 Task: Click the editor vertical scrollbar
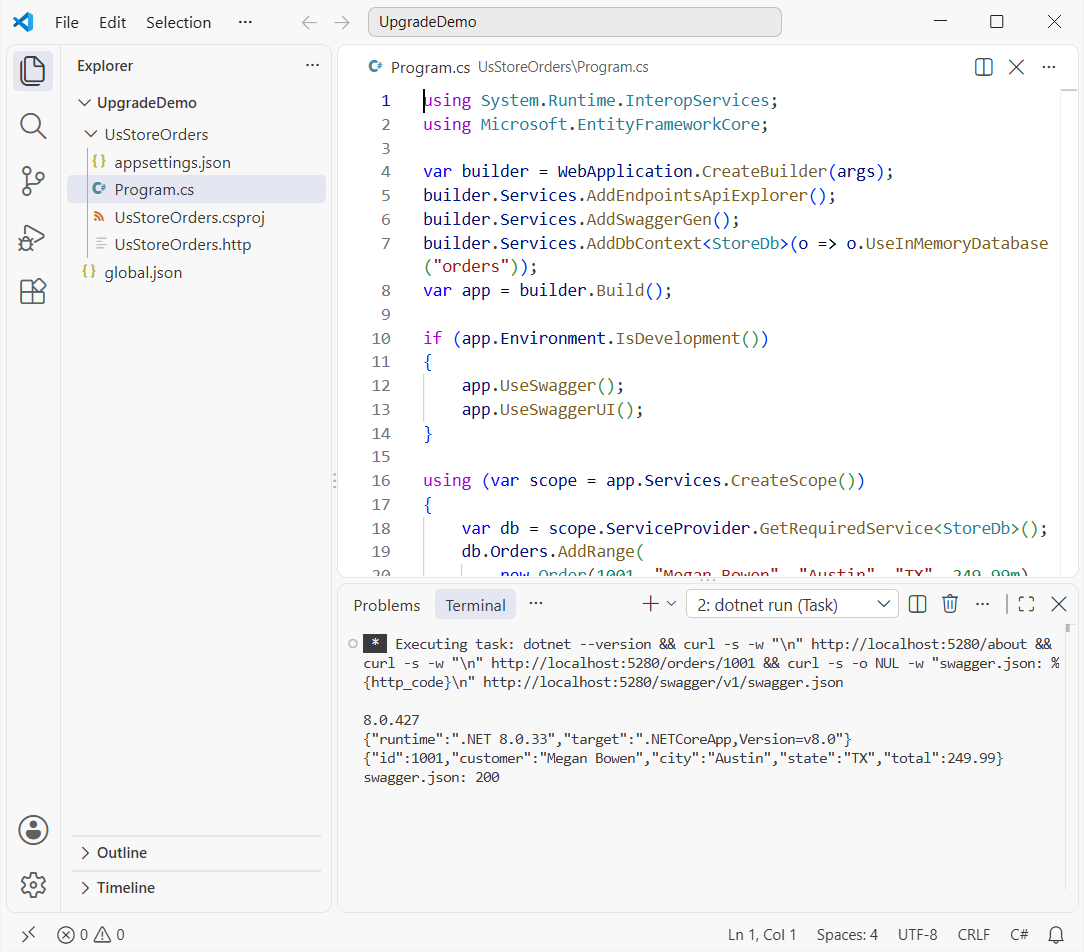point(1069,332)
